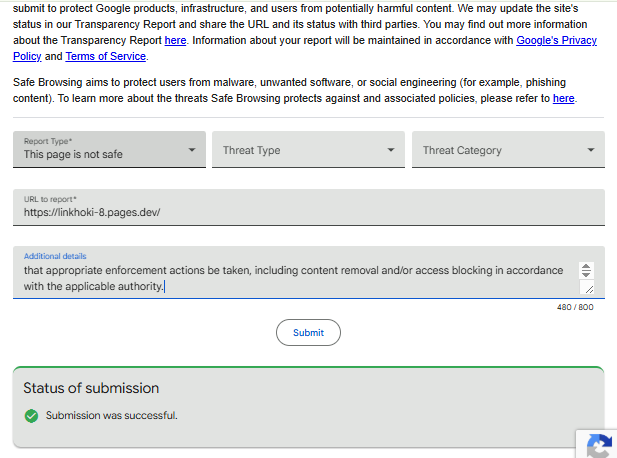Image resolution: width=617 pixels, height=458 pixels.
Task: Click the green success checkmark icon
Action: click(31, 416)
